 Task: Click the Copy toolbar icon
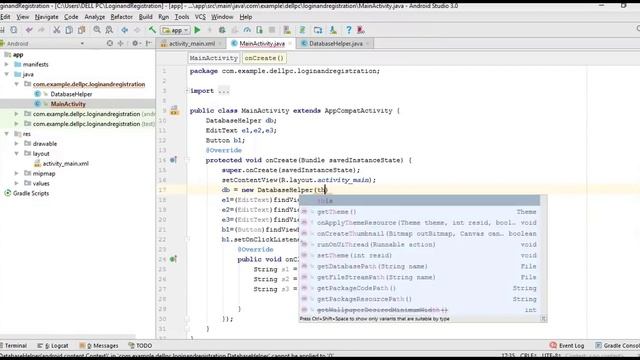point(69,30)
